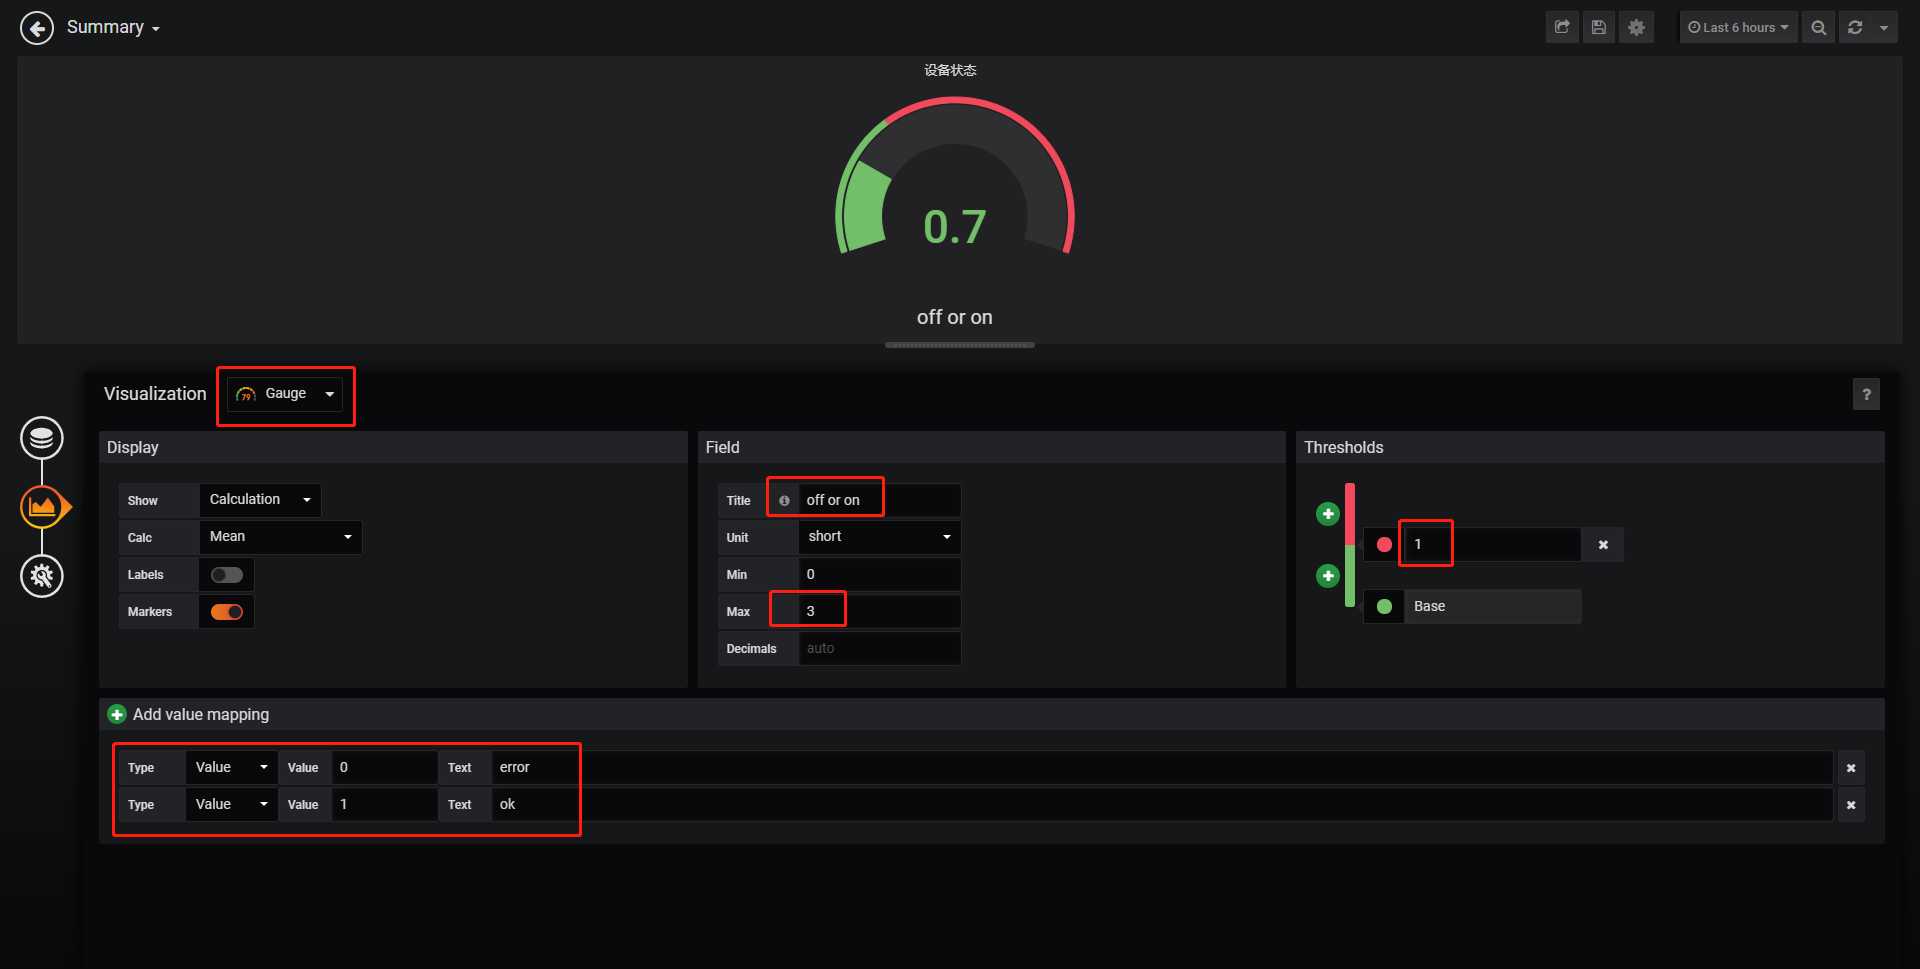Viewport: 1920px width, 969px height.
Task: Open the Show Calculation dropdown
Action: coord(260,500)
